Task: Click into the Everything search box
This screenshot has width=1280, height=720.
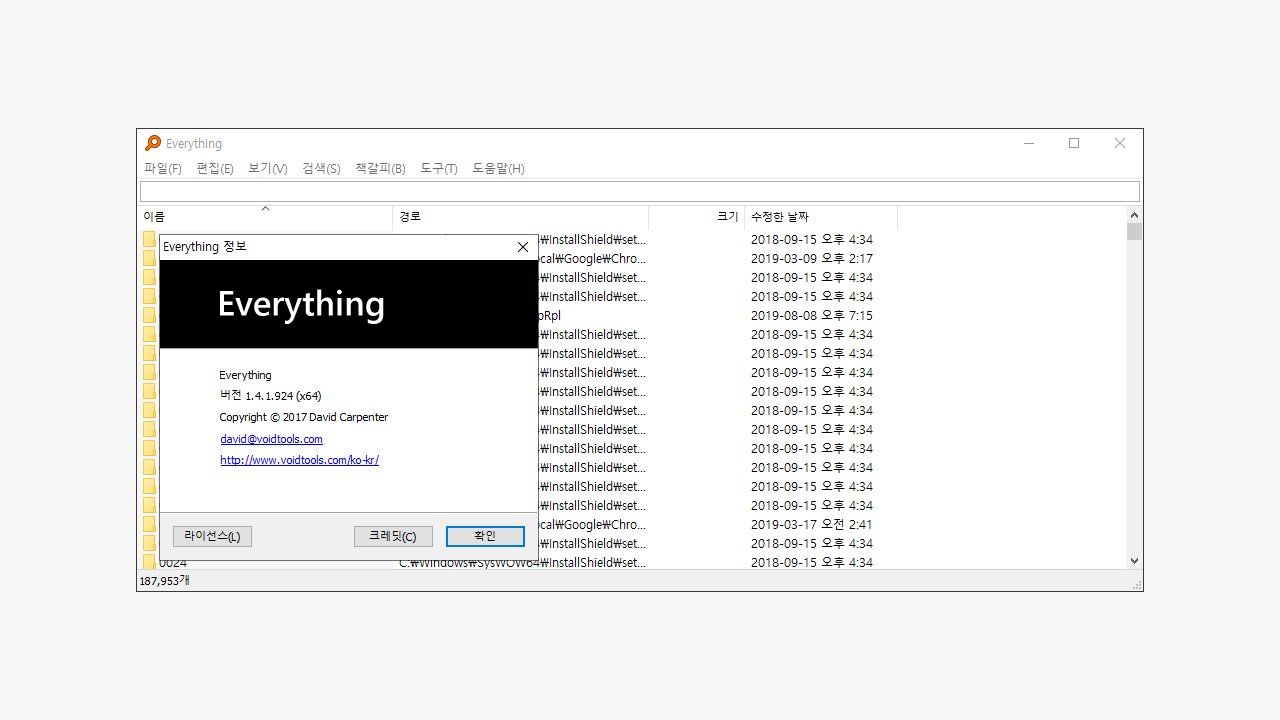Action: point(640,192)
